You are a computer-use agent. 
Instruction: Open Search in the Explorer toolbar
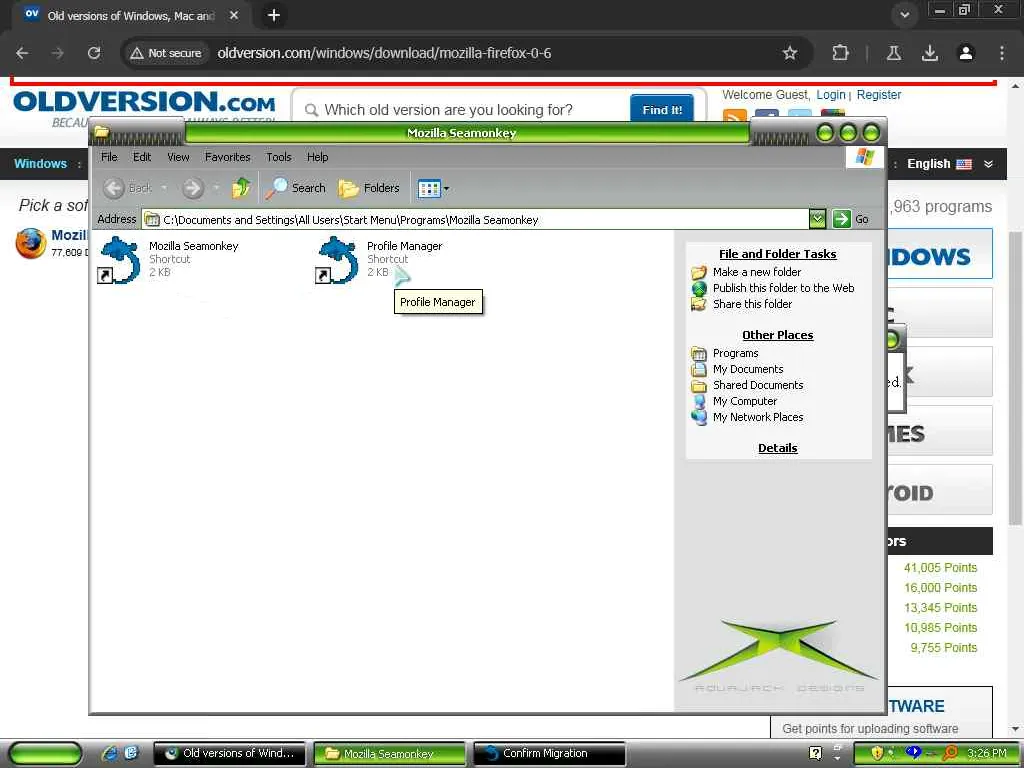point(296,188)
